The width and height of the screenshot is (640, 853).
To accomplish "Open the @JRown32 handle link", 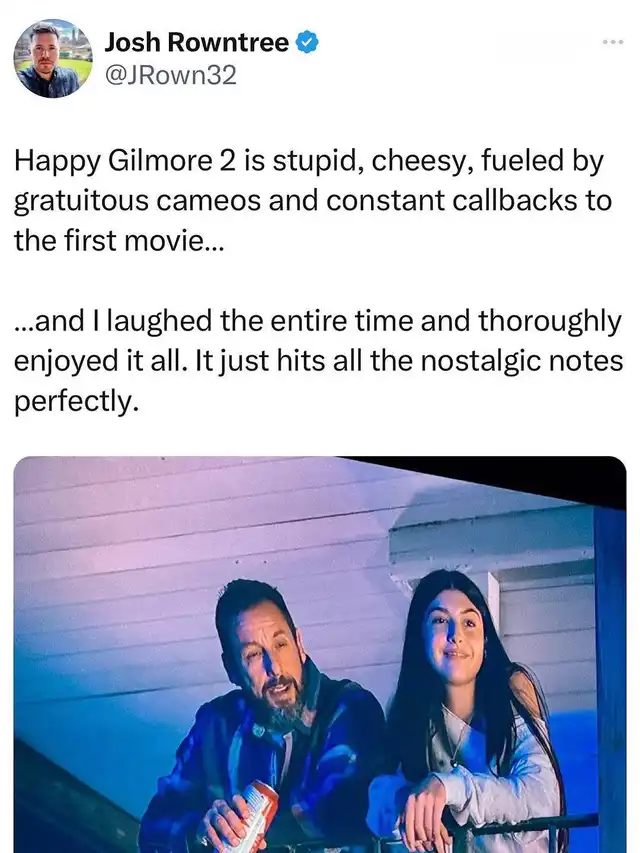I will point(170,75).
